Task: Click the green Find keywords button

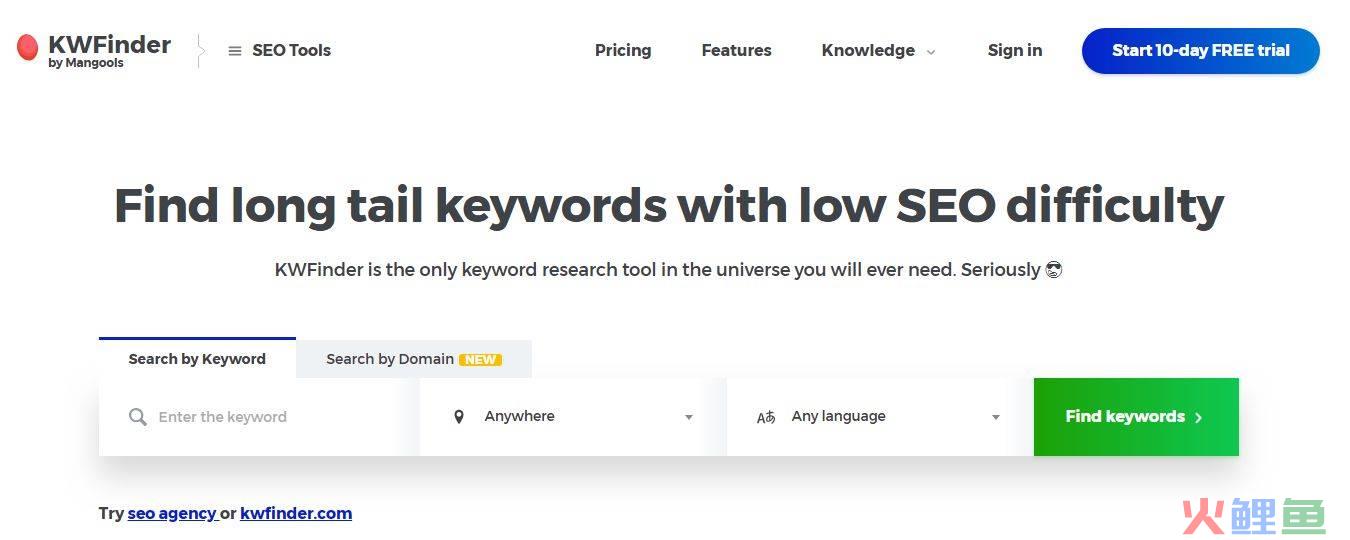Action: click(x=1136, y=417)
